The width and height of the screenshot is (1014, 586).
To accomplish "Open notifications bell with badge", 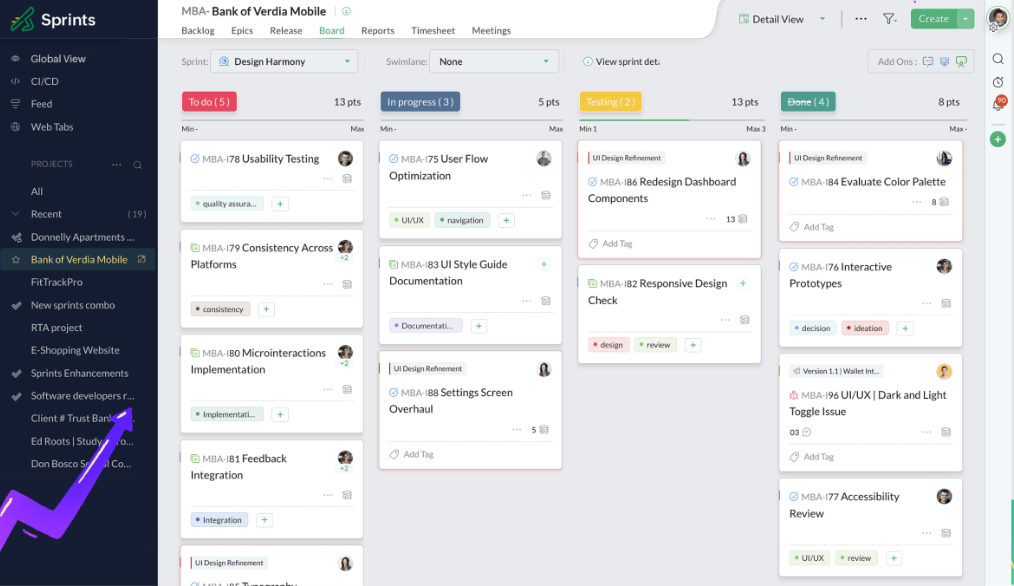I will pyautogui.click(x=998, y=103).
